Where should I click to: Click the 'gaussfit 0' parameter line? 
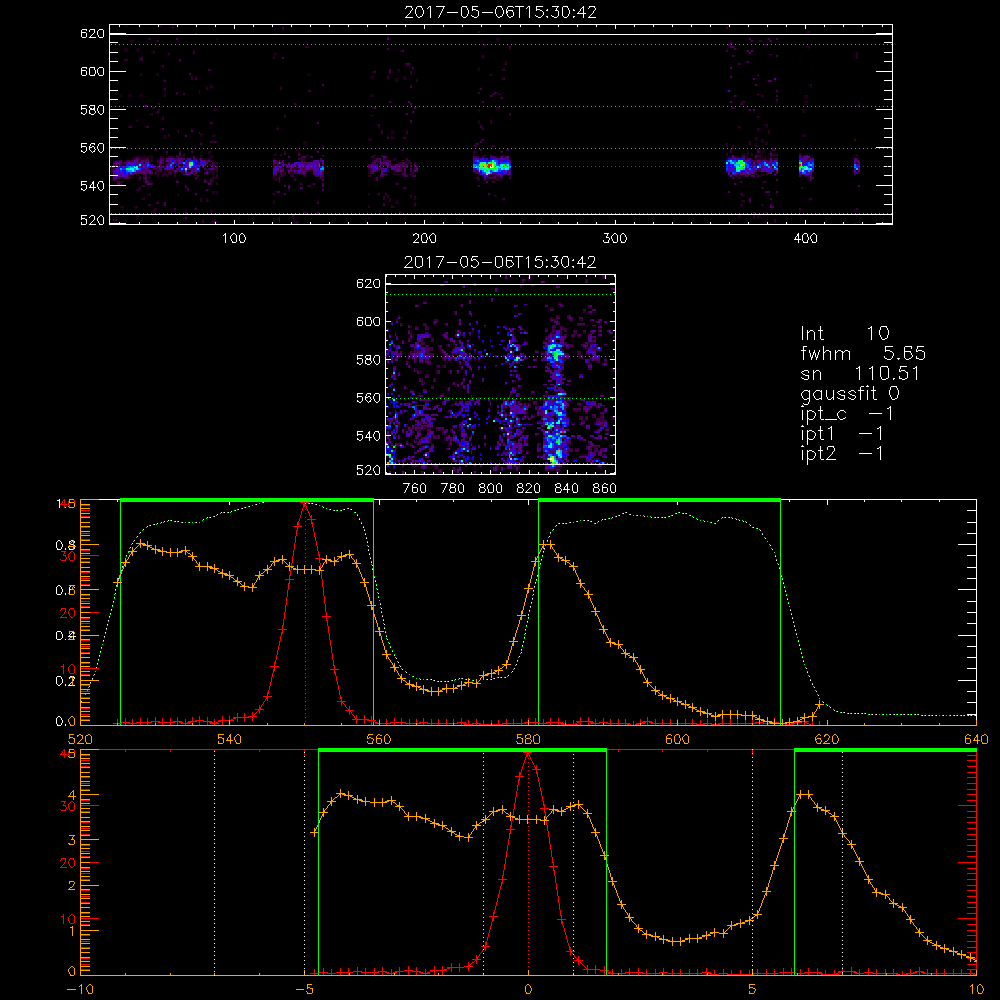tap(850, 393)
